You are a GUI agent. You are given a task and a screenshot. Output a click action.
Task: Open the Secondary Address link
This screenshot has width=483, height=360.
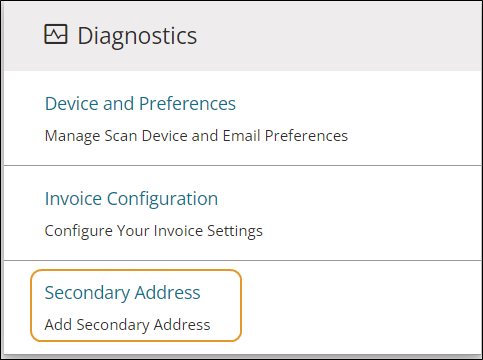122,293
